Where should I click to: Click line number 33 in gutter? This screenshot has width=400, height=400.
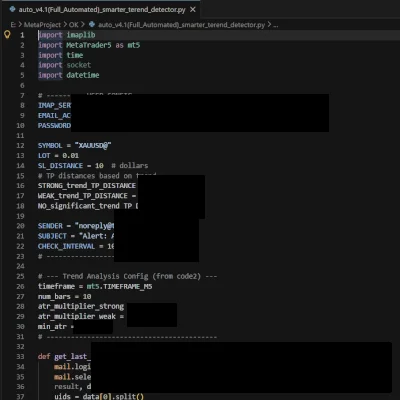(x=20, y=356)
